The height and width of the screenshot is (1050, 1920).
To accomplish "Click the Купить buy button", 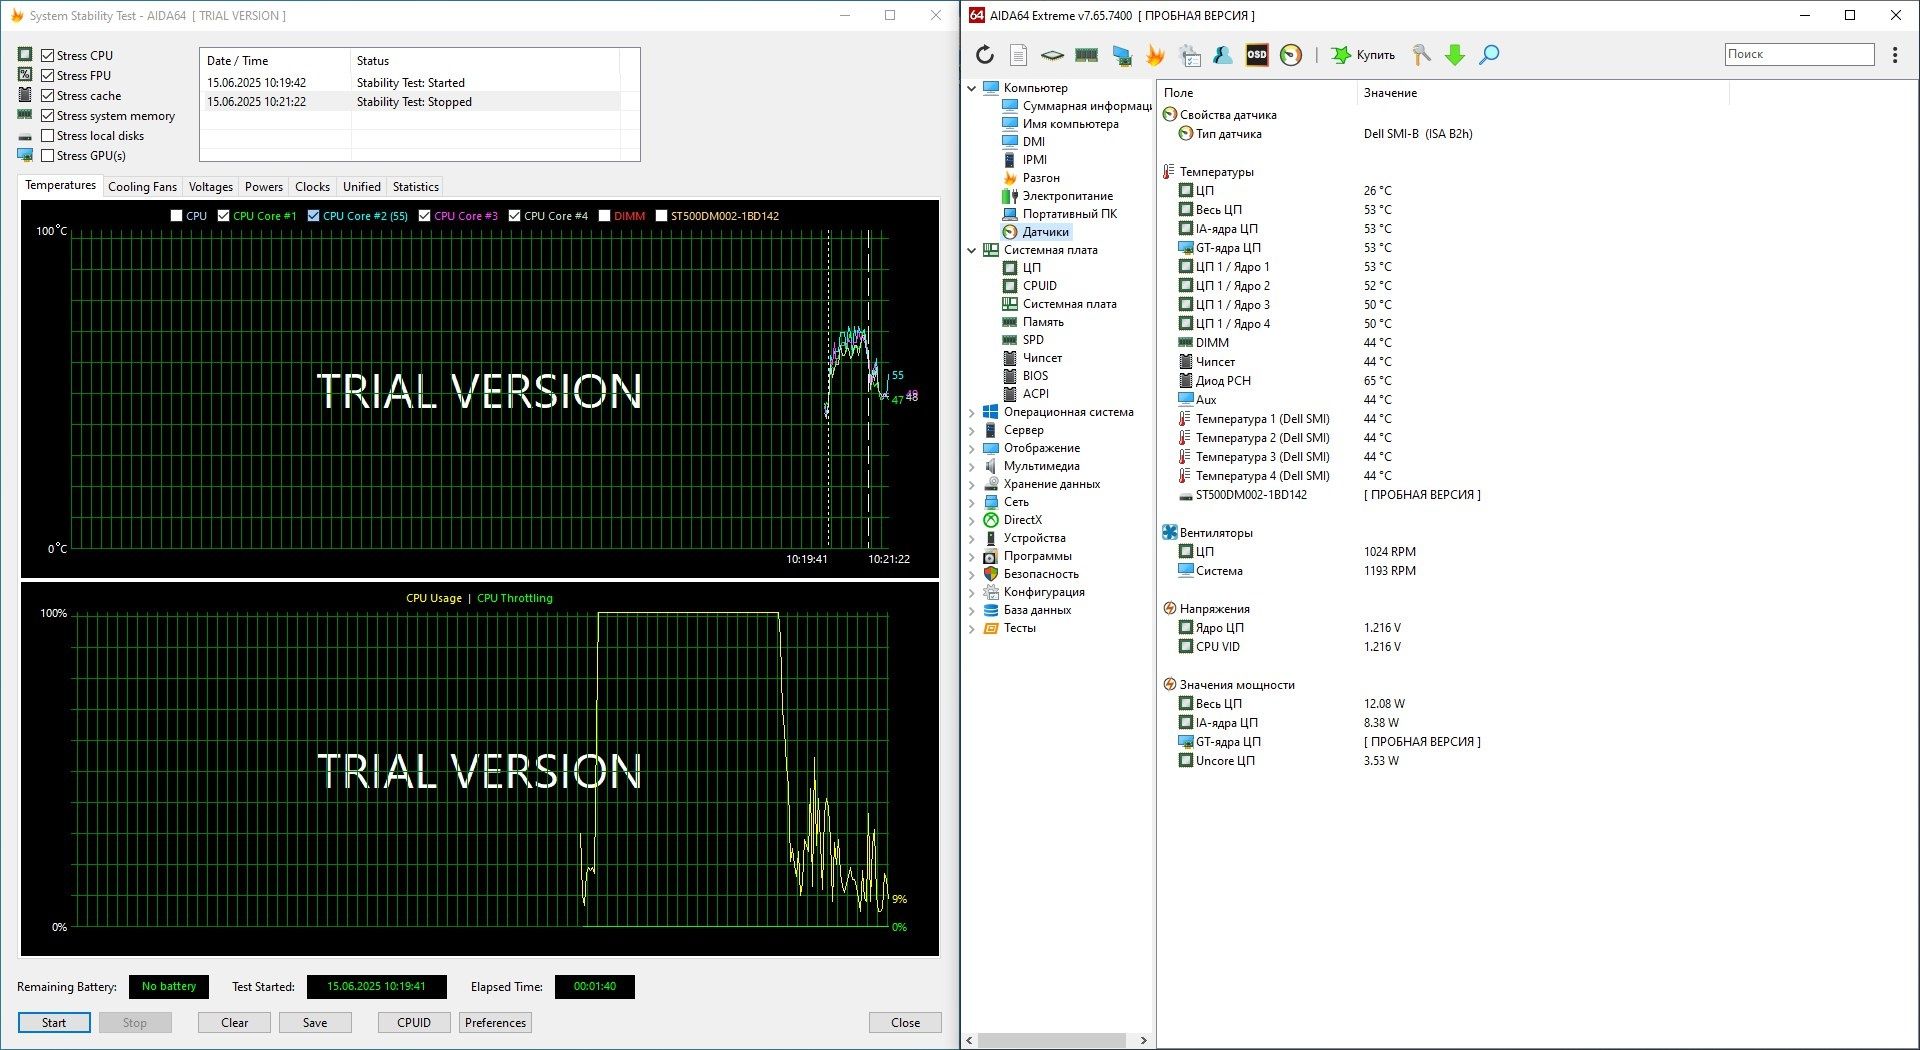I will 1363,55.
